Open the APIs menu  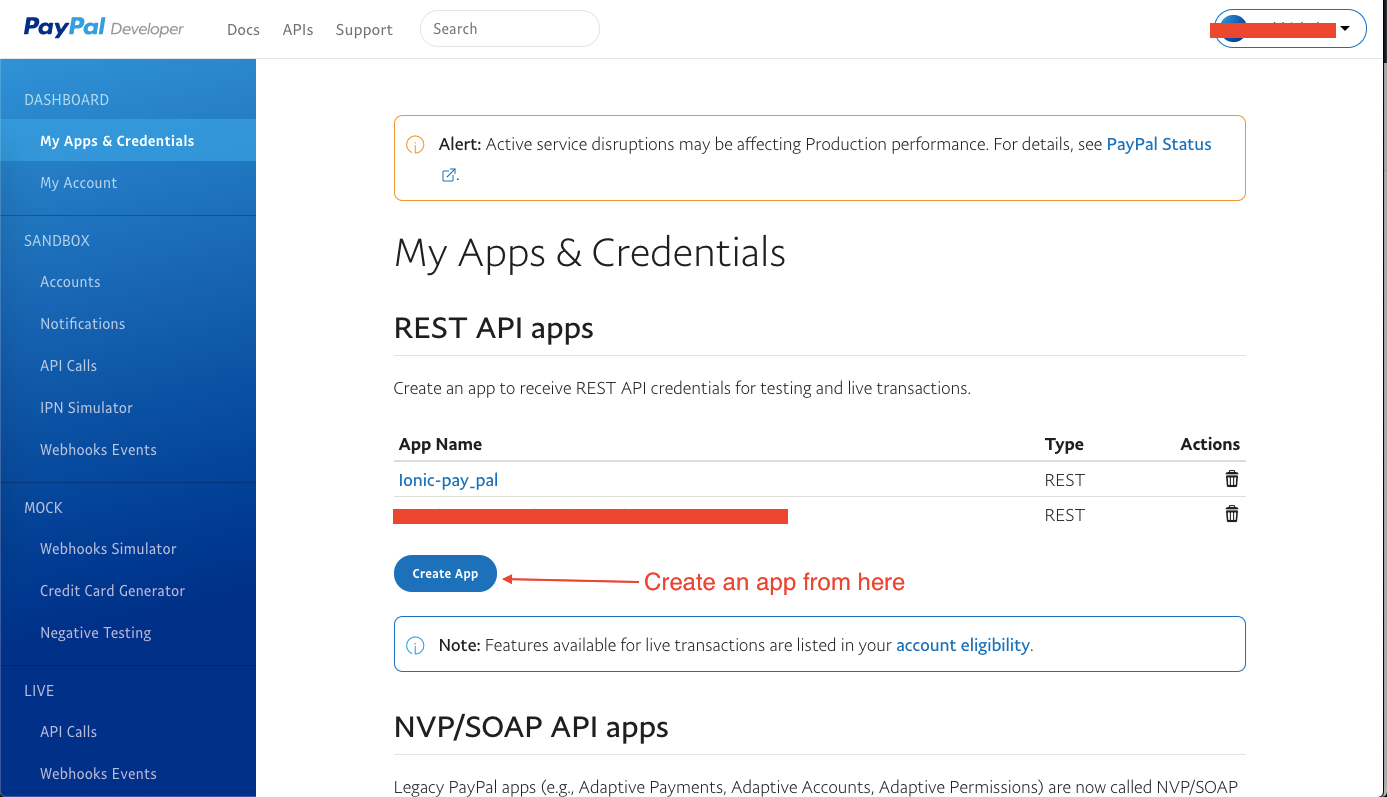[x=298, y=30]
